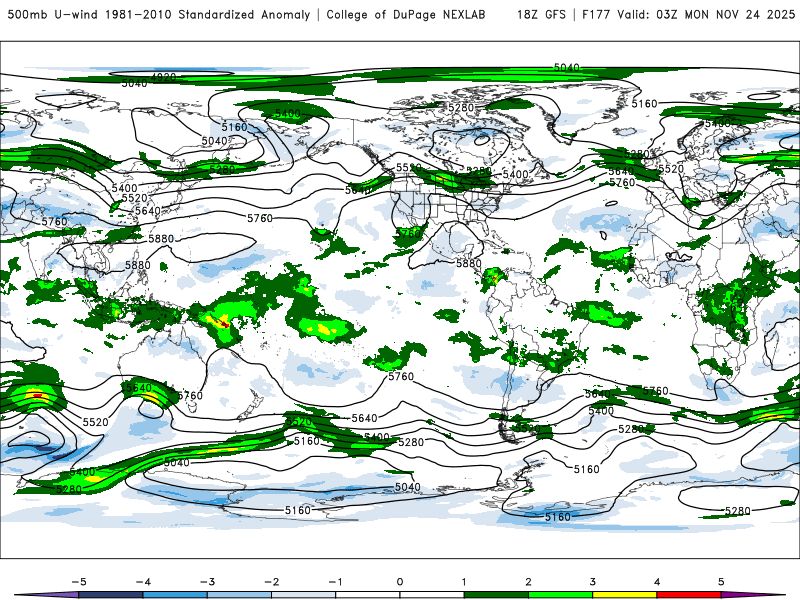
Task: Click the '-4' colorbar tick label
Action: (x=143, y=582)
